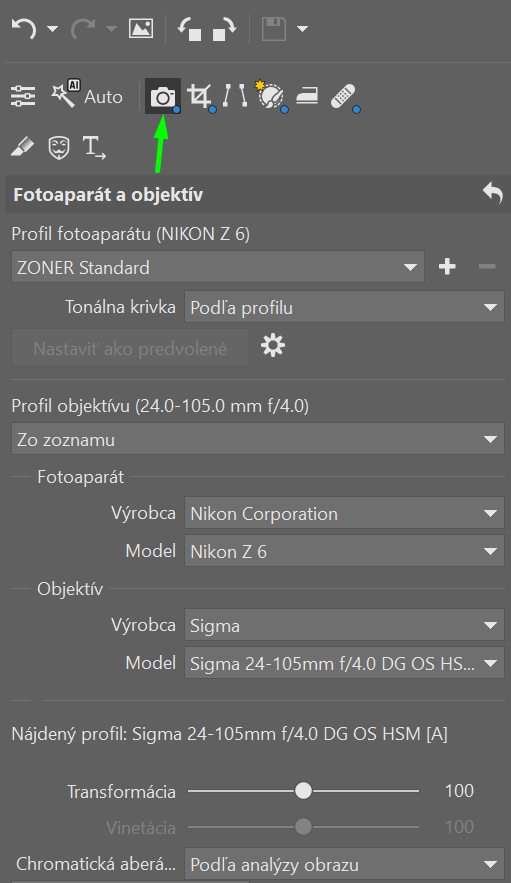This screenshot has height=883, width=511.
Task: Rotate image left icon
Action: click(x=189, y=29)
